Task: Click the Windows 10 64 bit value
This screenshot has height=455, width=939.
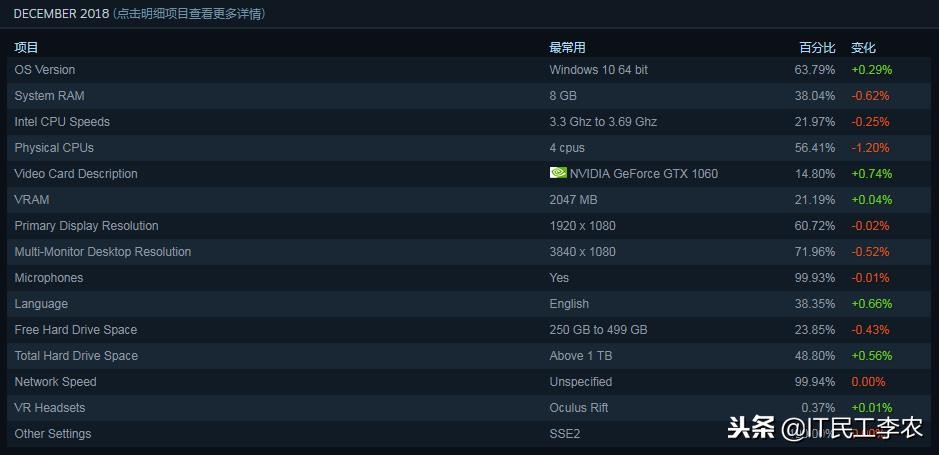Action: pyautogui.click(x=599, y=70)
